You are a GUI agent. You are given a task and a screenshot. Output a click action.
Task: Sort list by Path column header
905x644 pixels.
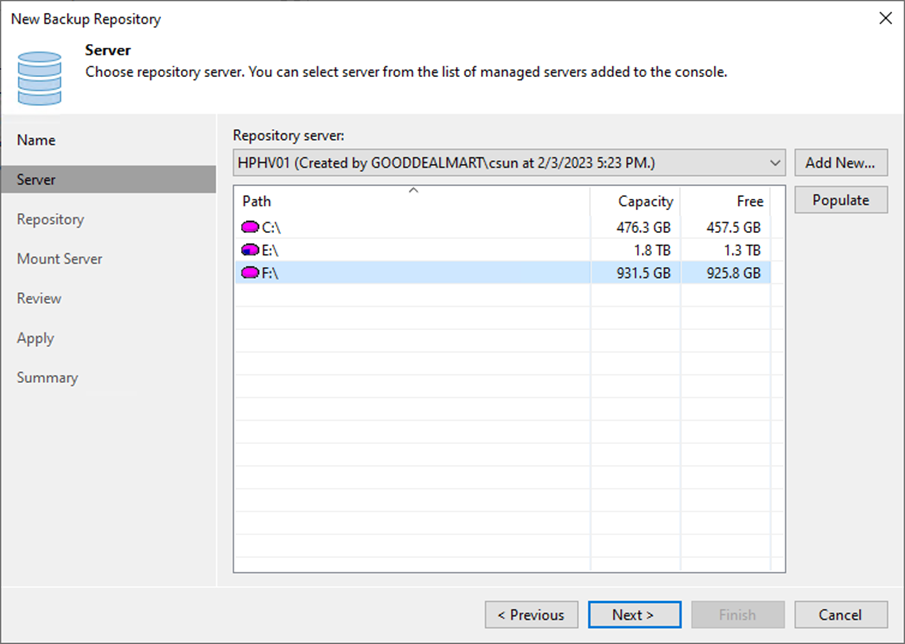[x=410, y=201]
